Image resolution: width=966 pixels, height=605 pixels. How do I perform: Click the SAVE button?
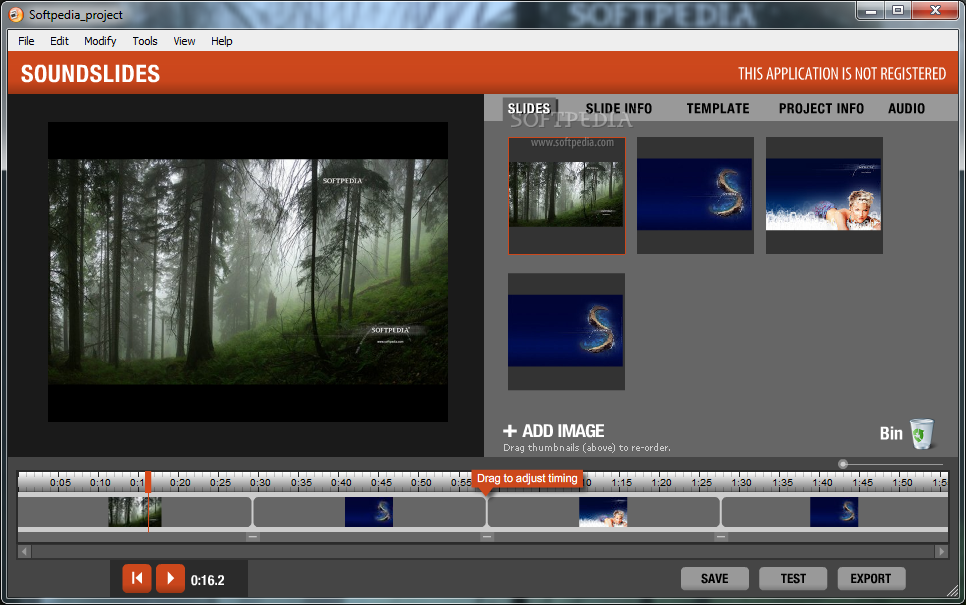715,579
